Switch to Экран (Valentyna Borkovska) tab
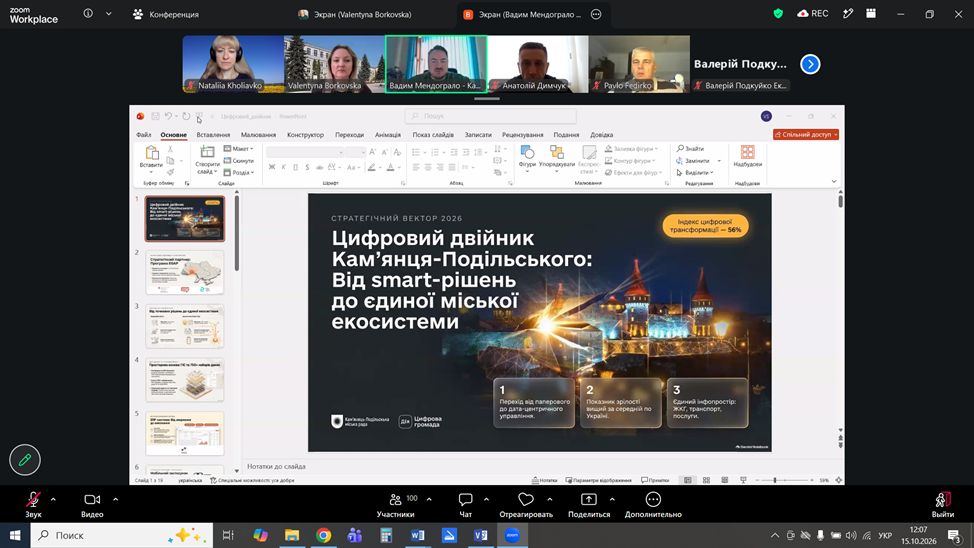This screenshot has width=974, height=548. [355, 14]
